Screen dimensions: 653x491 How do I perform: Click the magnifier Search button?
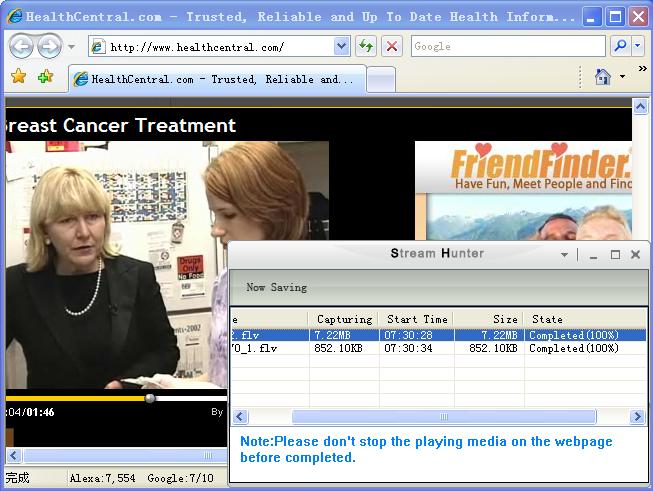click(x=621, y=46)
